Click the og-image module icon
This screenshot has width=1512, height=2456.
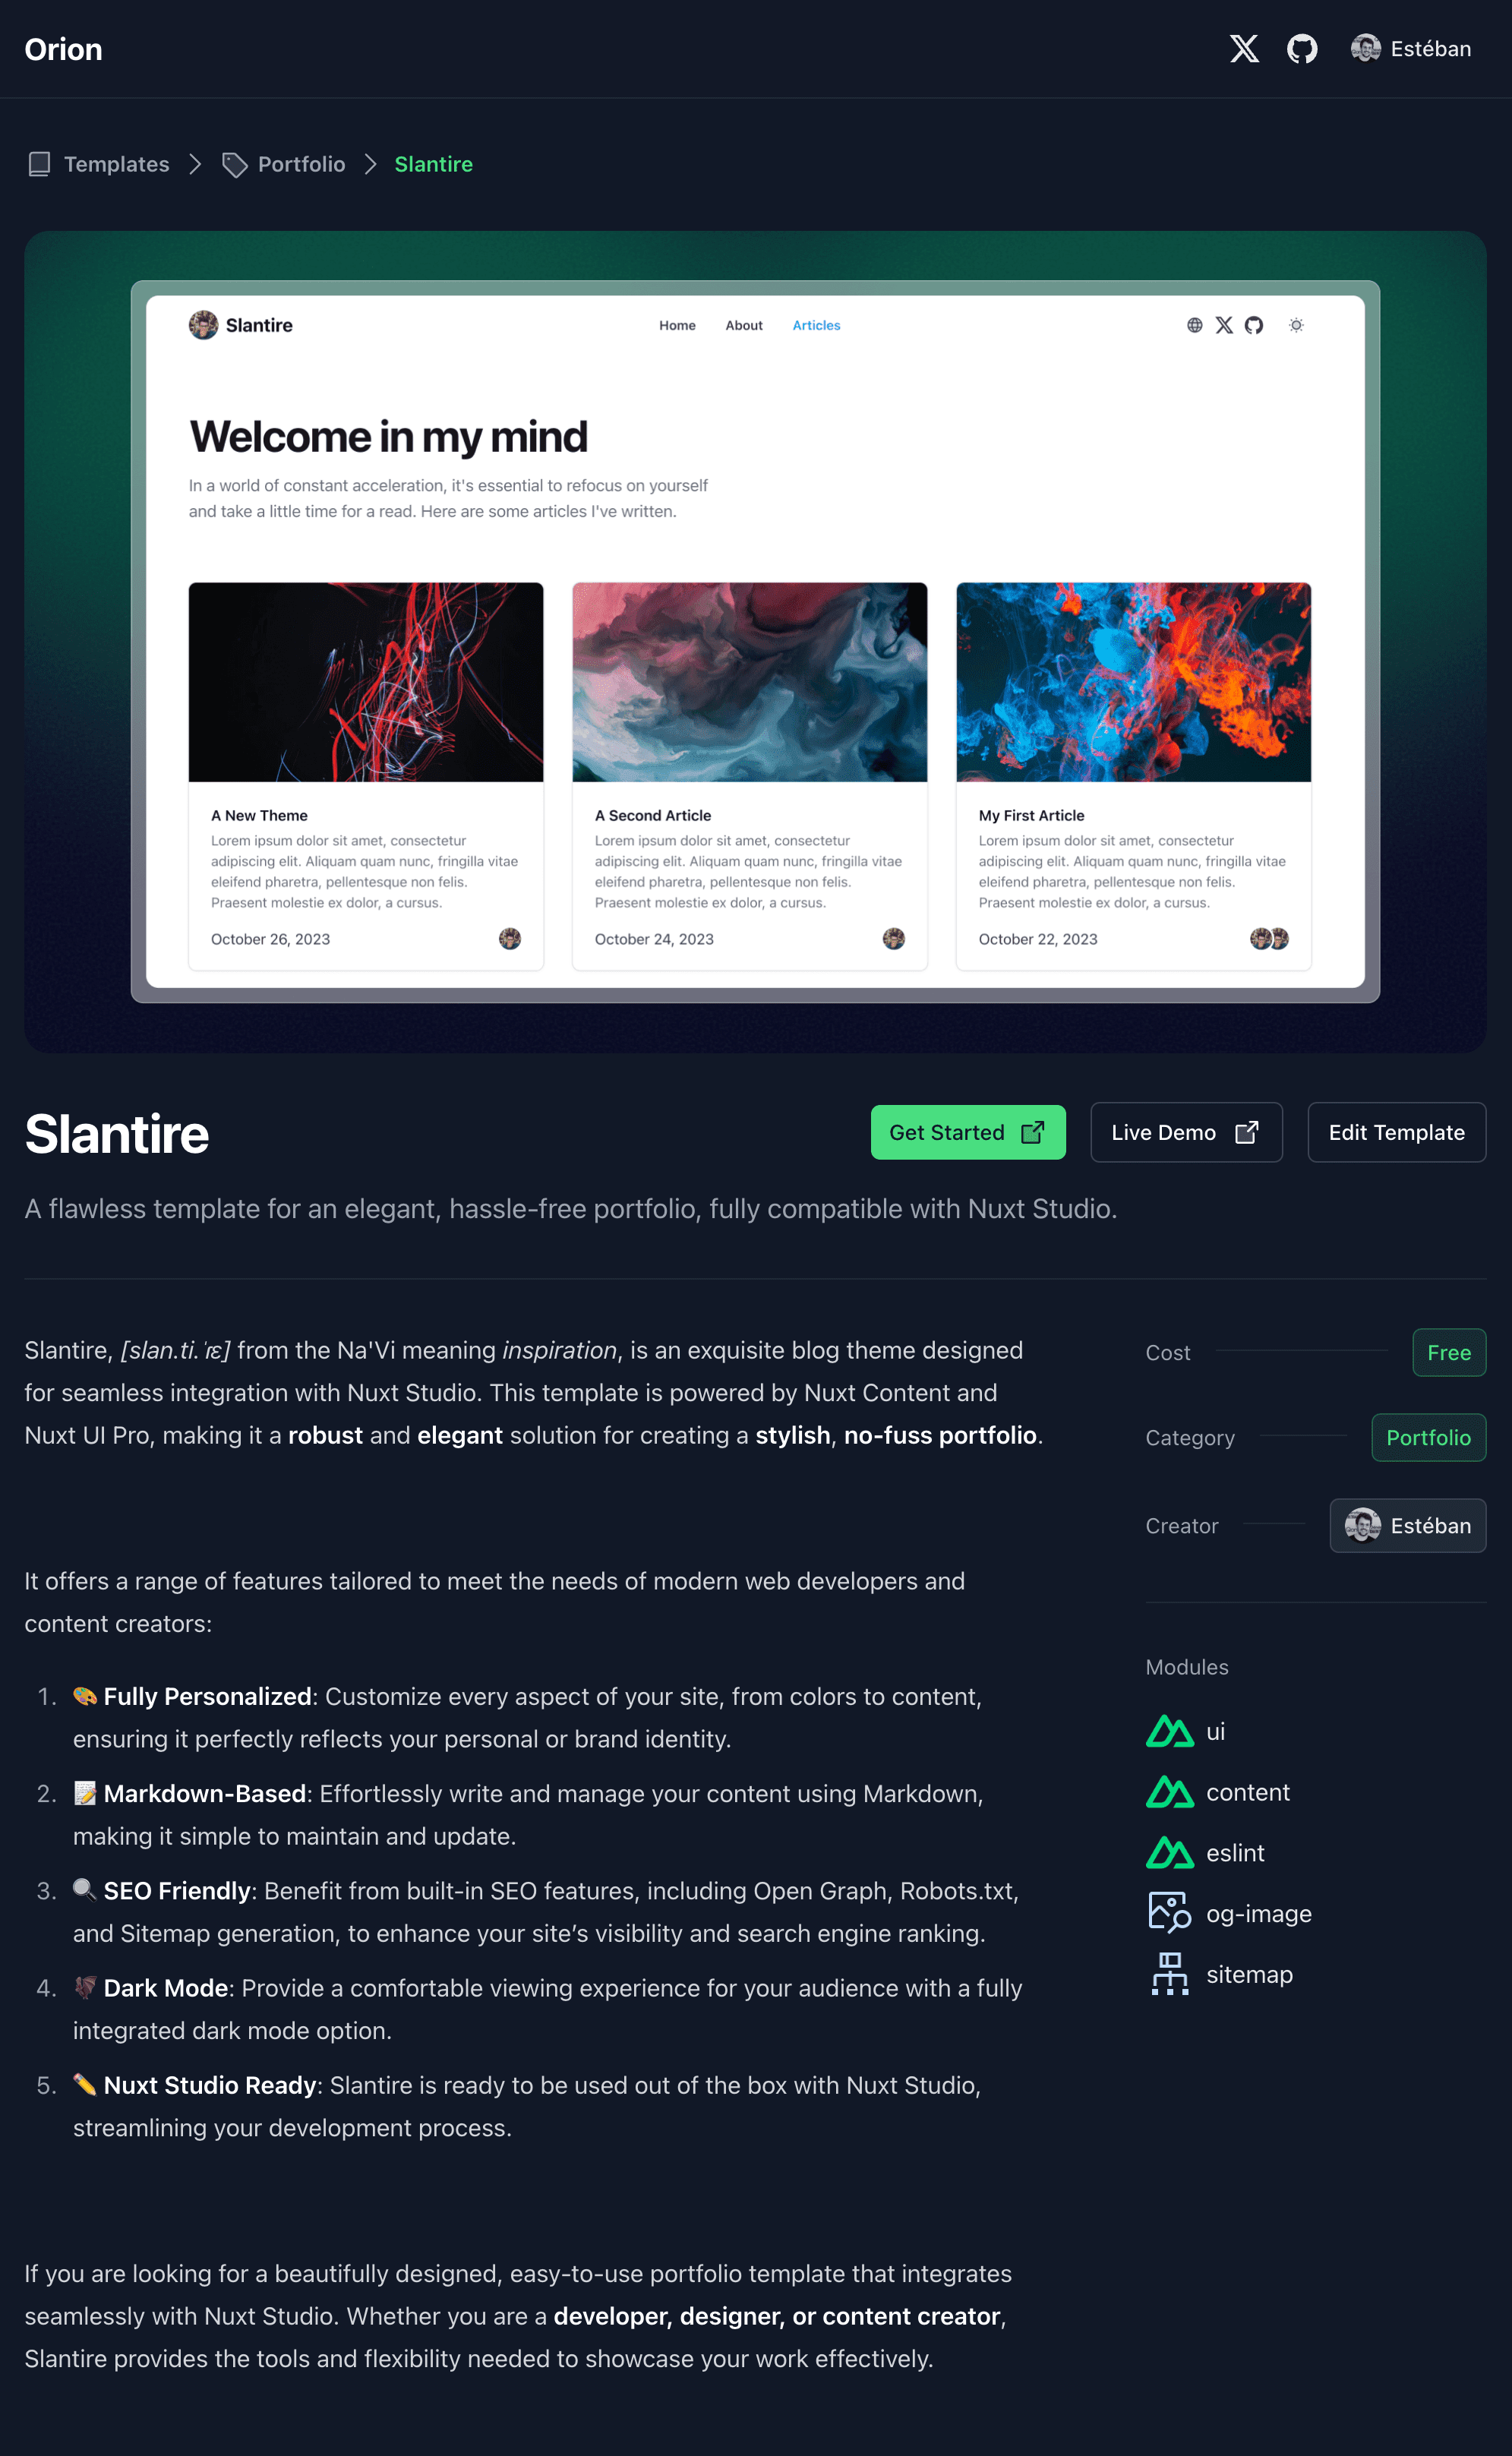point(1166,1912)
